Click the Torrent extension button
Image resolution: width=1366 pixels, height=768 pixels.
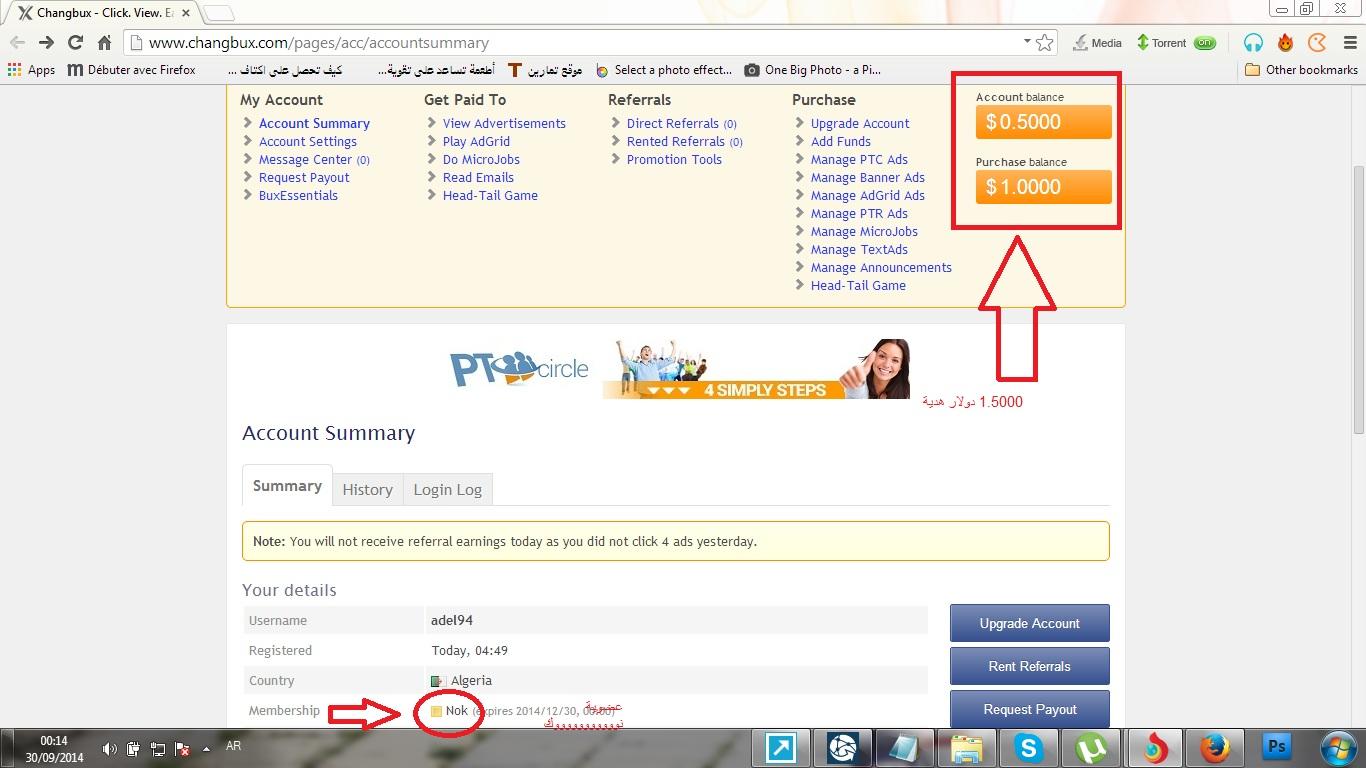pyautogui.click(x=1176, y=43)
